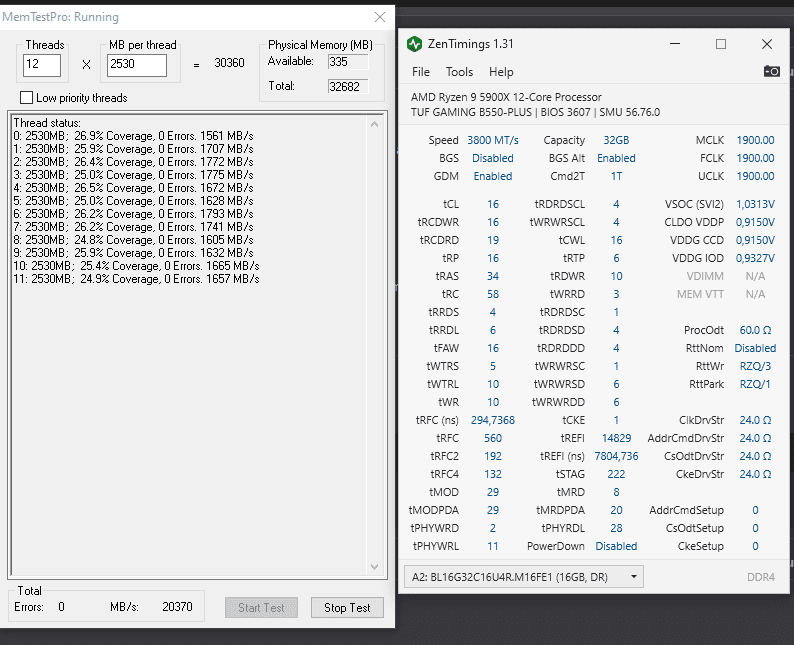Click the disabled Start Test button

pyautogui.click(x=261, y=607)
